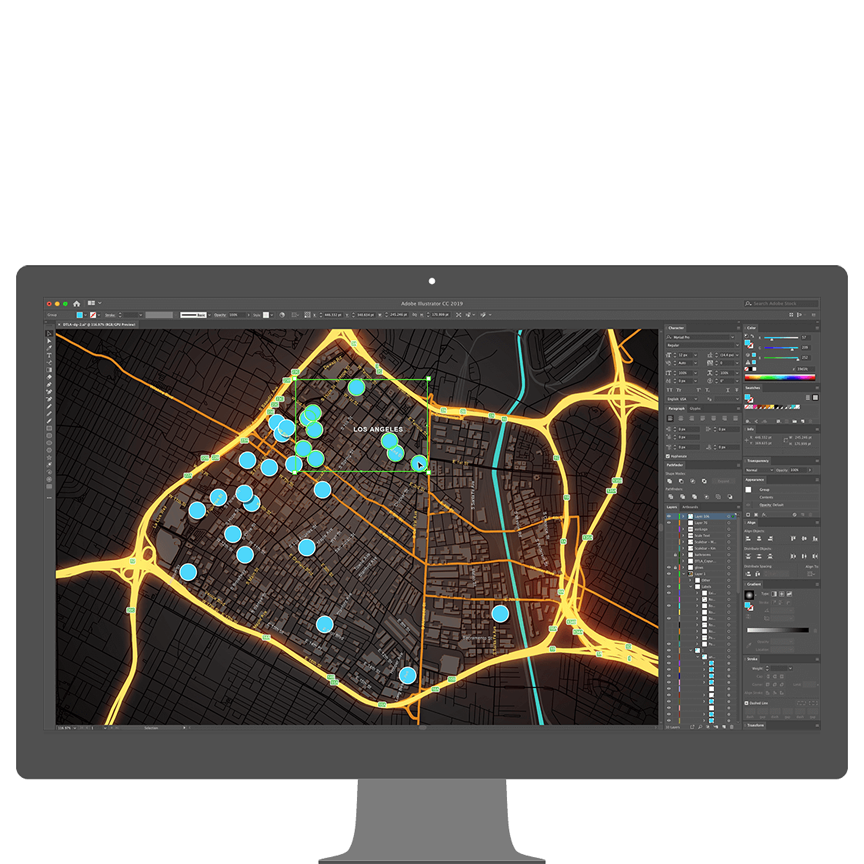Click the Exclude shape mode icon
This screenshot has height=864, width=864.
704,481
